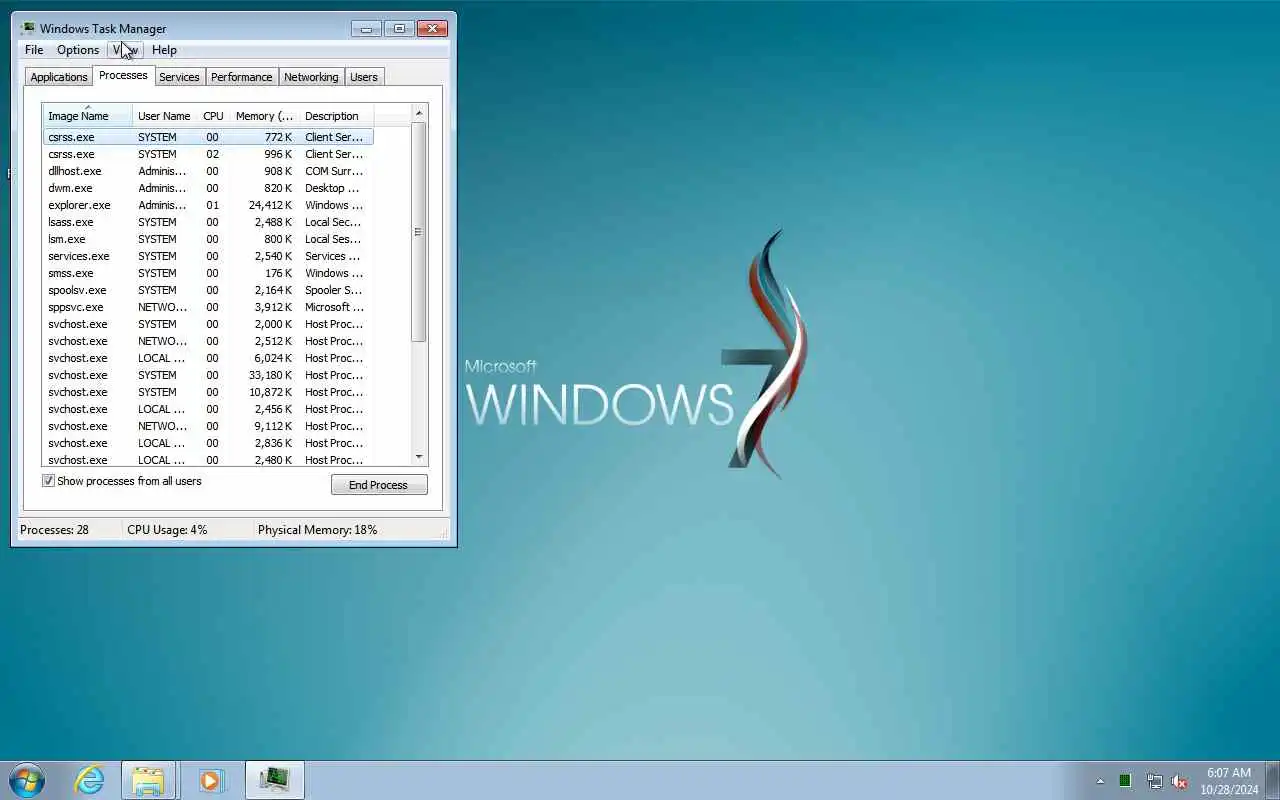Viewport: 1280px width, 800px height.
Task: Open Windows Explorer folder icon in taskbar
Action: [x=148, y=780]
